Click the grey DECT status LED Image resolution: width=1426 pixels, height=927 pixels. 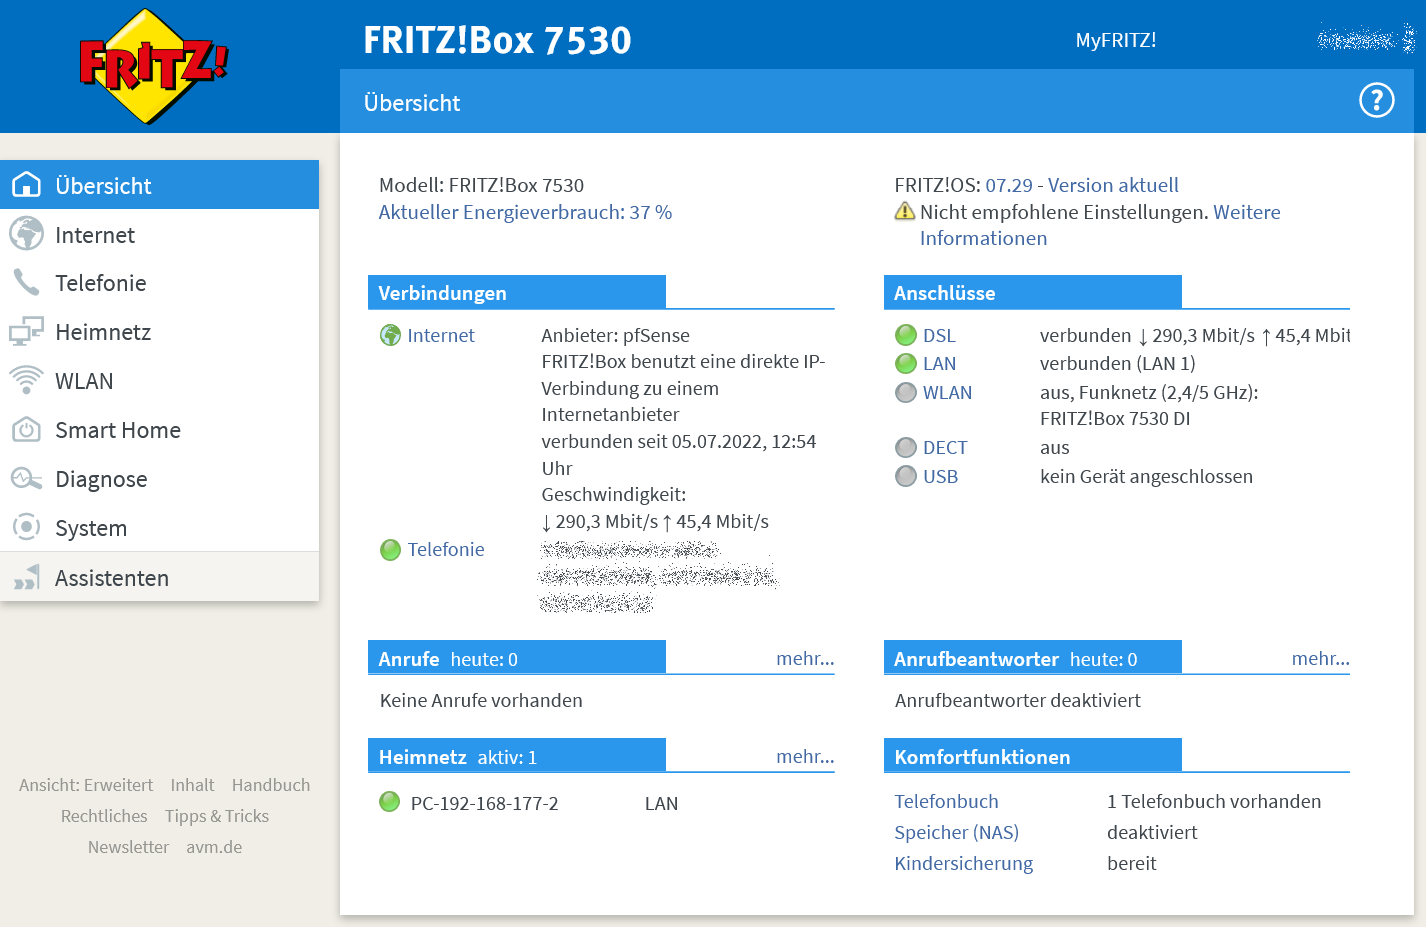pyautogui.click(x=906, y=447)
